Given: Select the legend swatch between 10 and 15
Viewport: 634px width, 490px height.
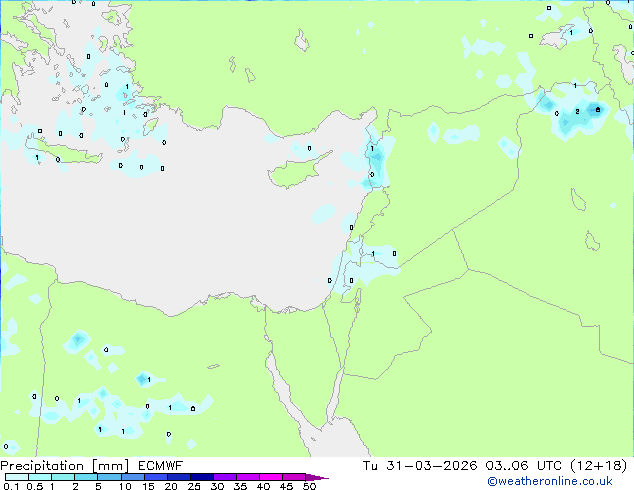Looking at the screenshot, I should pos(132,477).
